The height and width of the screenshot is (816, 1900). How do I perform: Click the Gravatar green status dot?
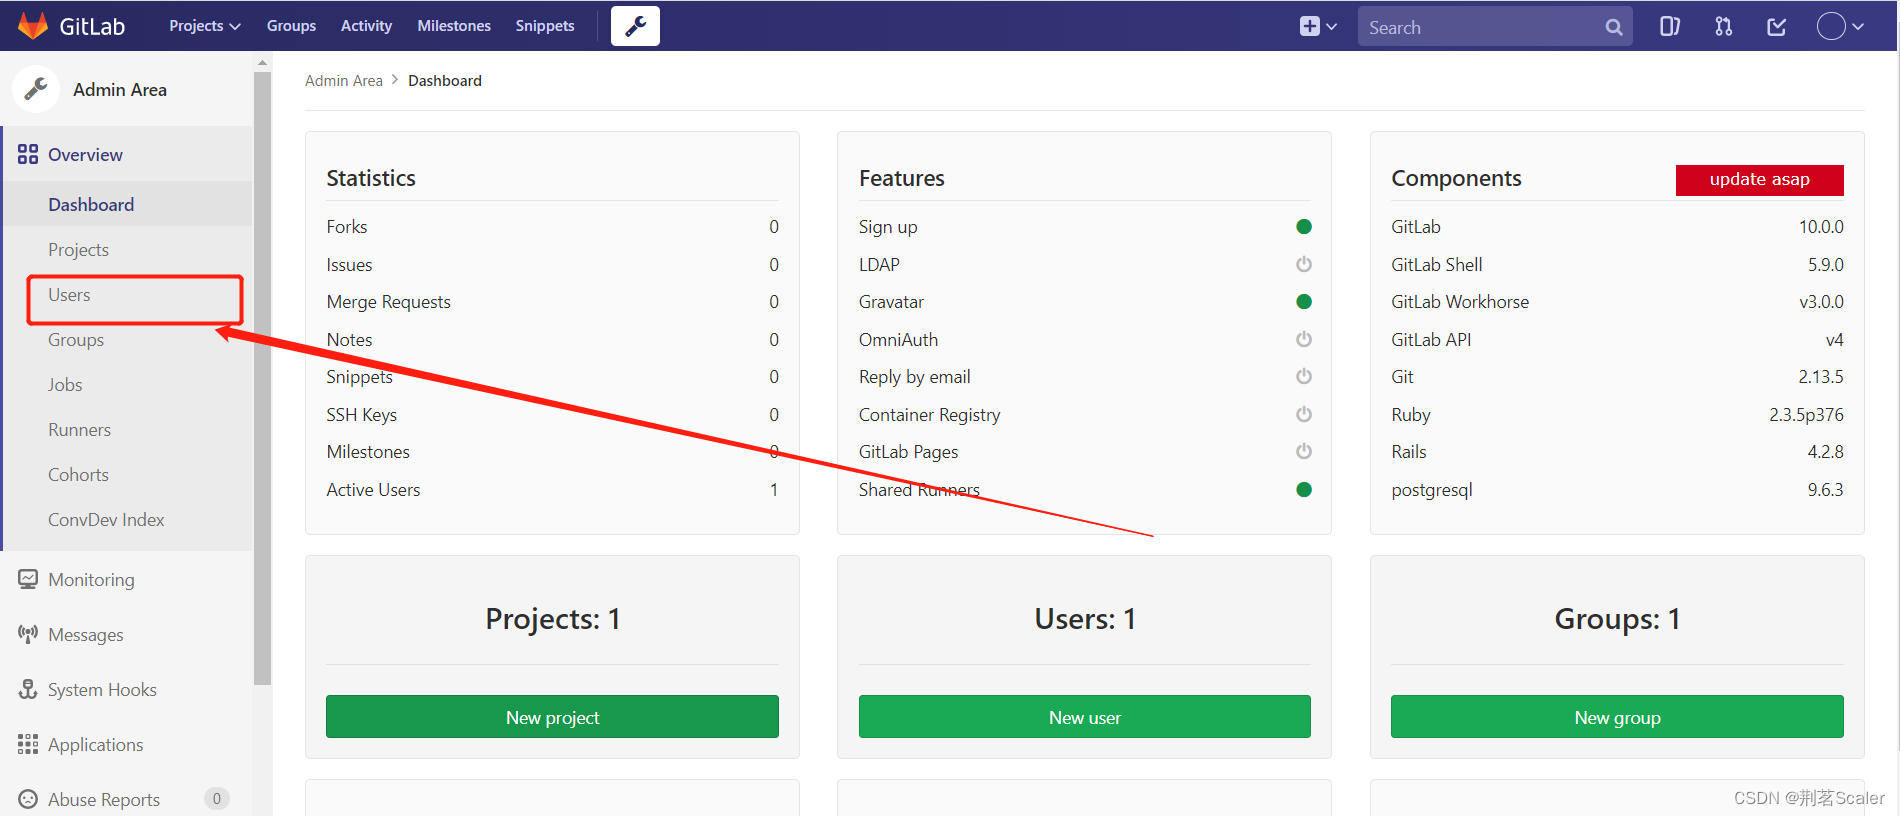click(1304, 302)
